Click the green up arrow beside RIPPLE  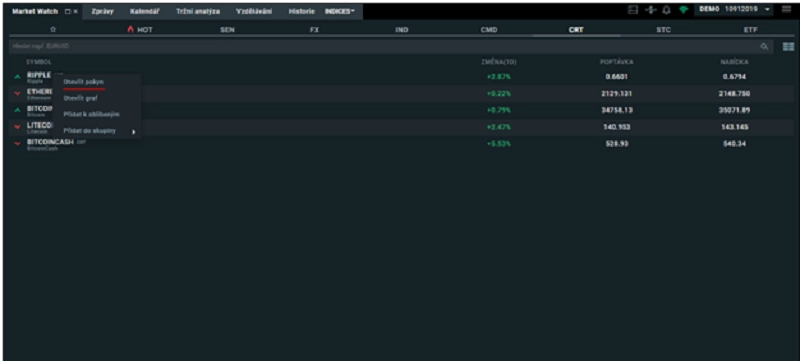click(x=18, y=77)
